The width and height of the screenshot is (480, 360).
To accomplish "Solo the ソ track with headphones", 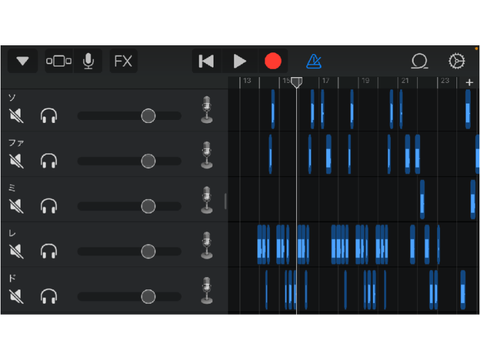I will tap(49, 116).
